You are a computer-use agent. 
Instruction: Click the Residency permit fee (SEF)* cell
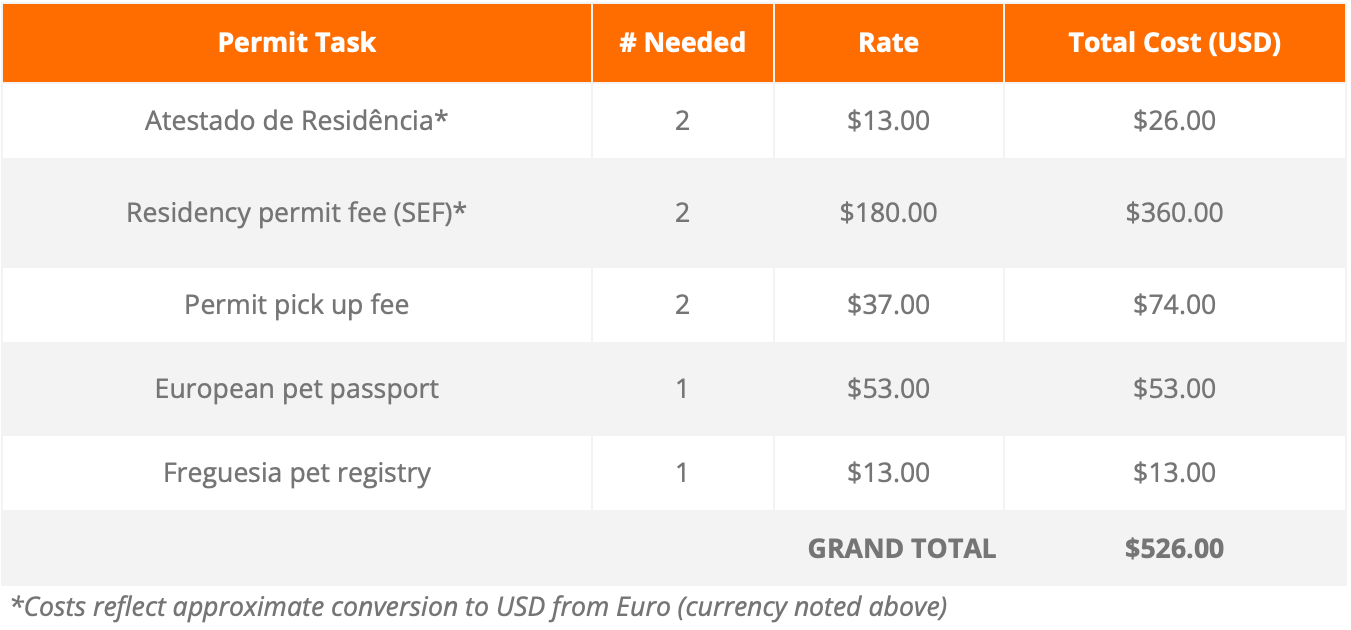coord(297,212)
